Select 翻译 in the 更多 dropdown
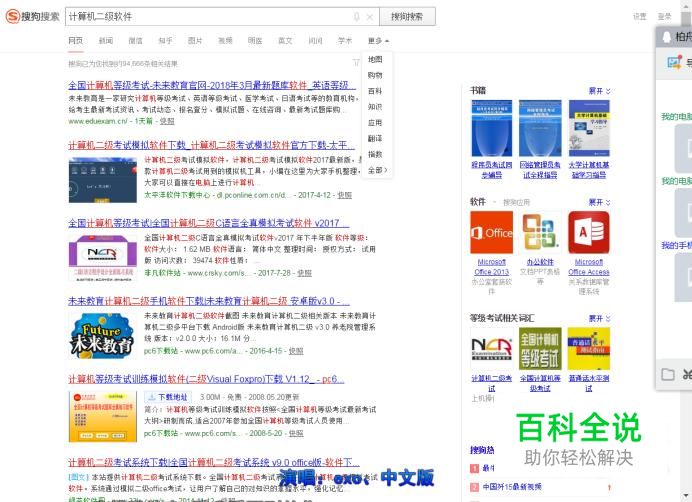The height and width of the screenshot is (502, 692). [x=375, y=139]
